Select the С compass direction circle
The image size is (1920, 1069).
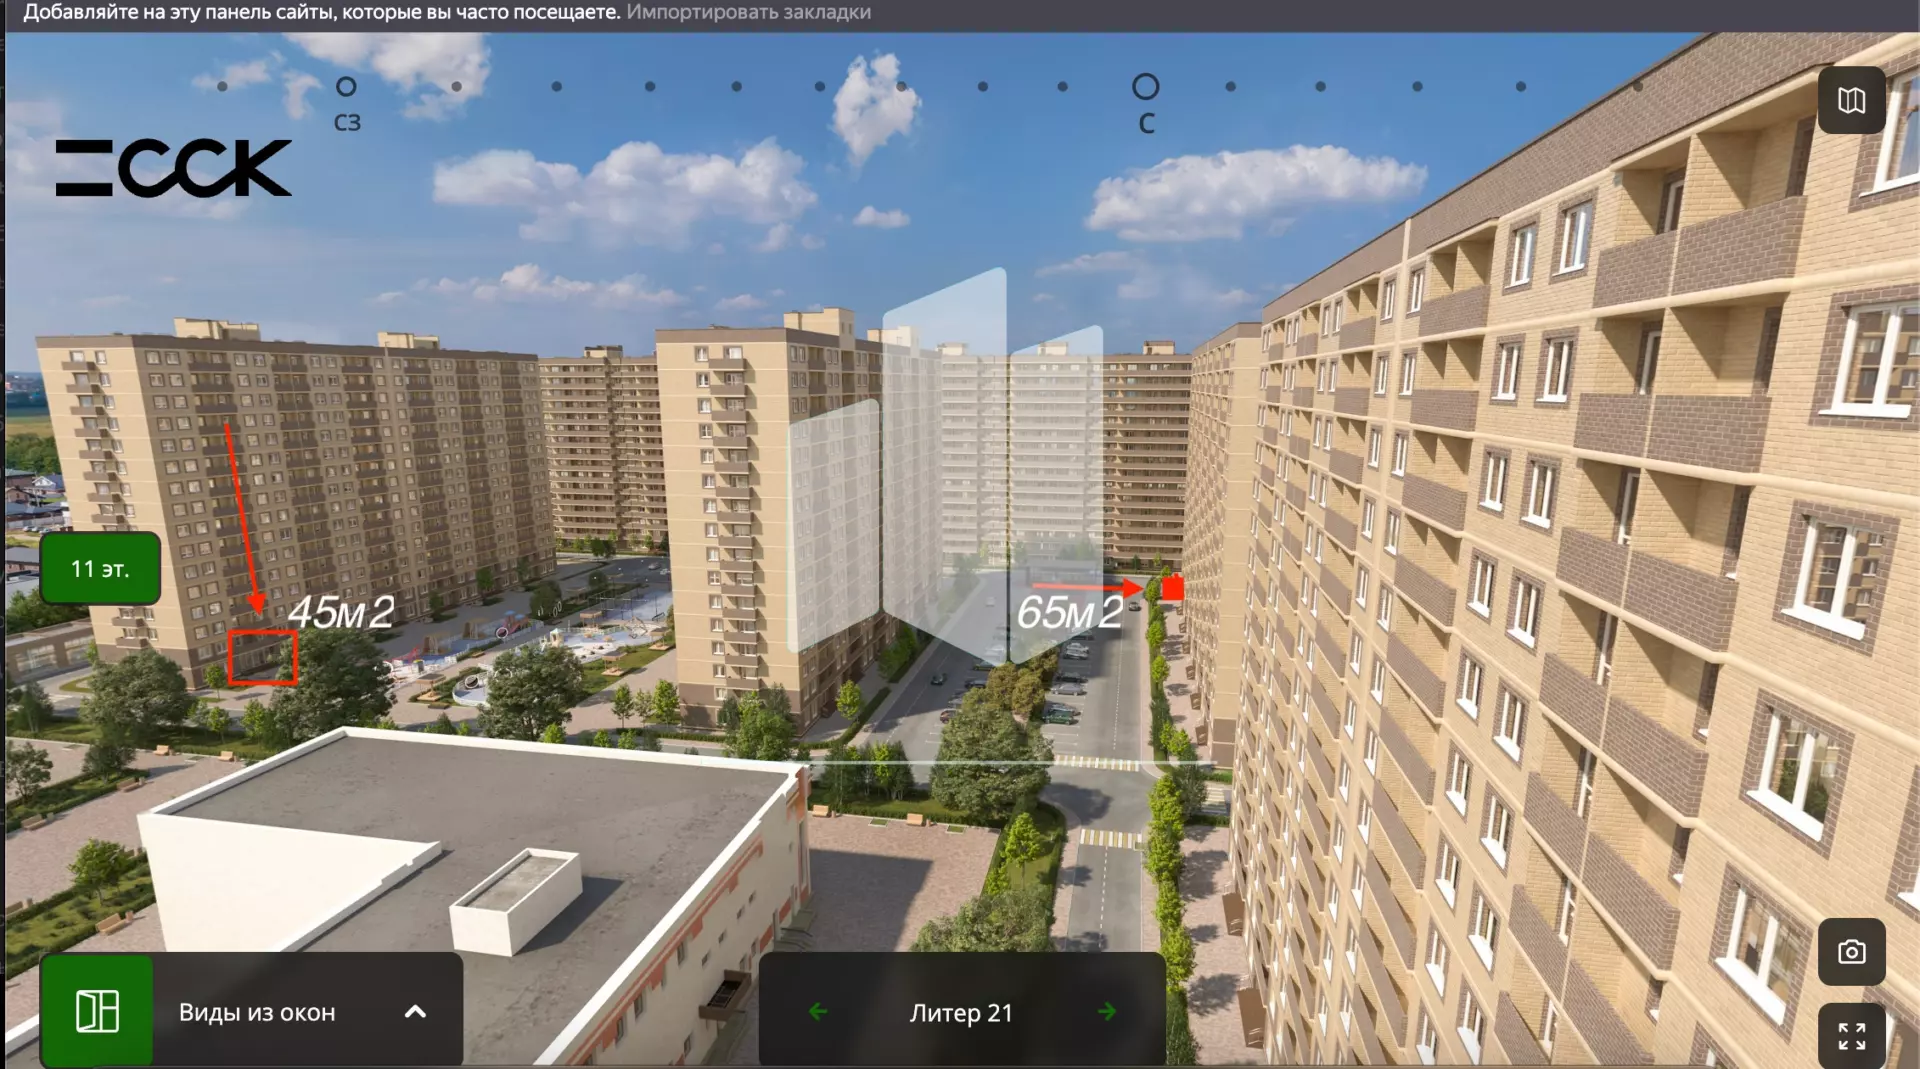(x=1145, y=87)
